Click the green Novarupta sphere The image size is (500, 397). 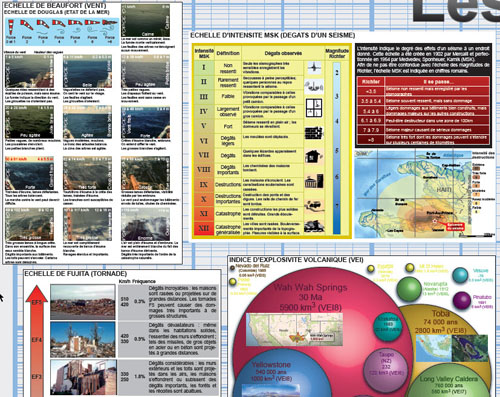(x=409, y=288)
